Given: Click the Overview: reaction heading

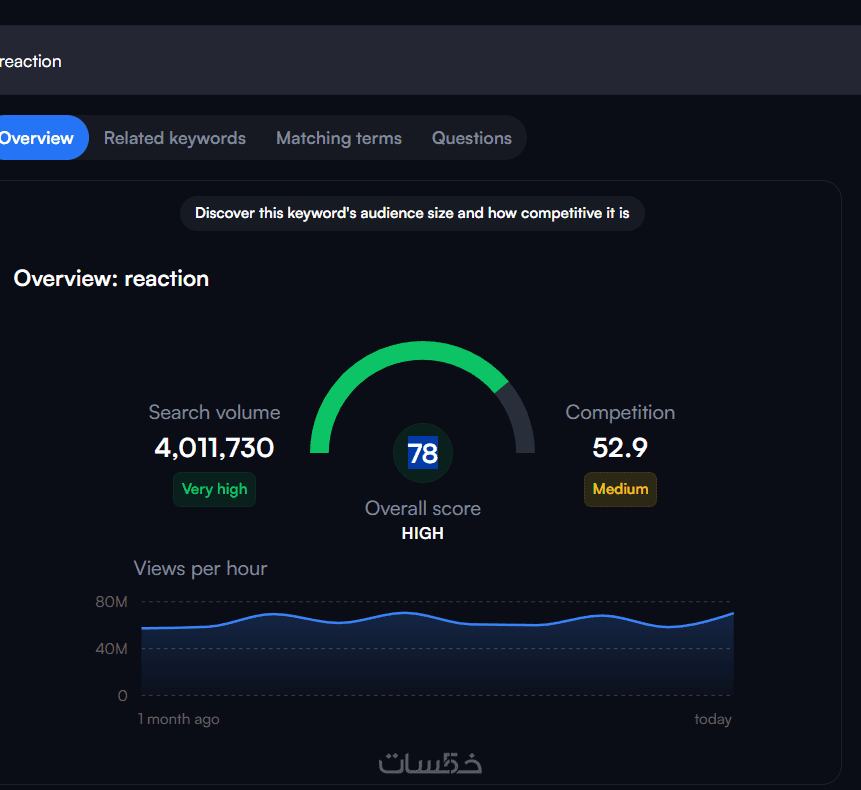Looking at the screenshot, I should [111, 279].
